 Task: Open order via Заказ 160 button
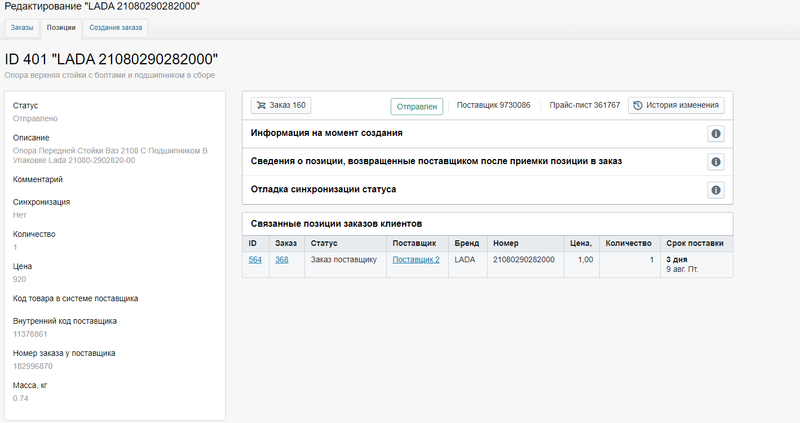(281, 105)
